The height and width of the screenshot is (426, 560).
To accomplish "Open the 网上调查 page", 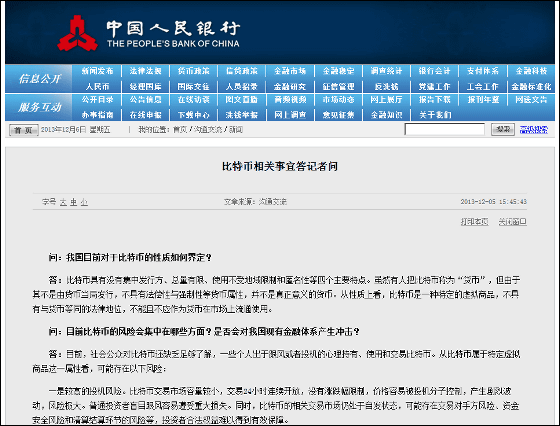I will [x=290, y=115].
